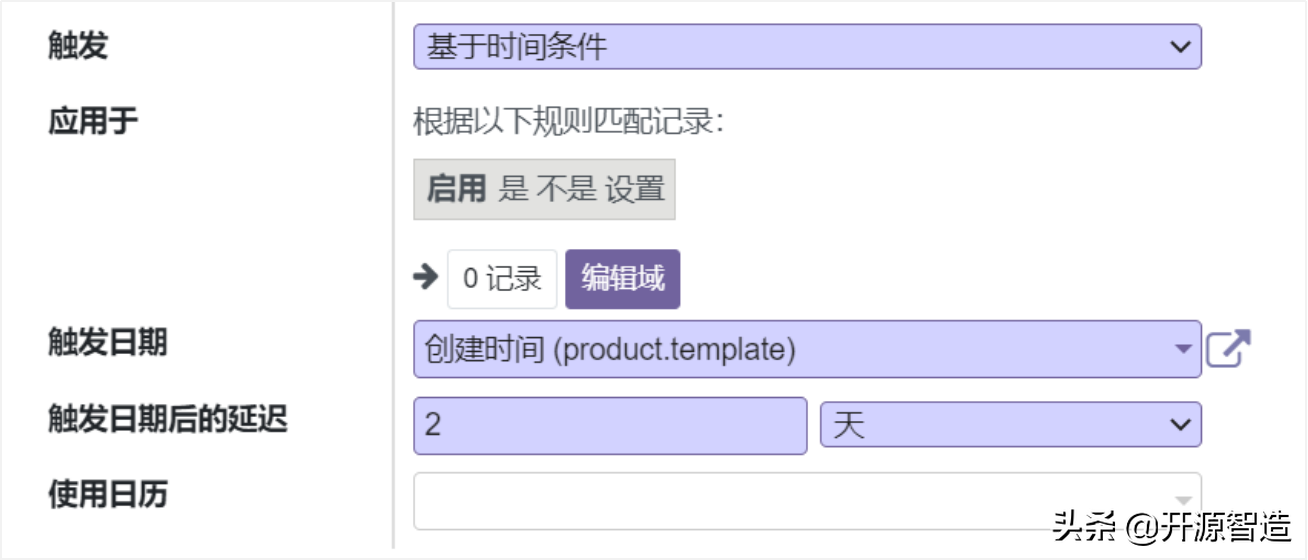1308x560 pixels.
Task: Click the 启用 是 不是 设置 domain tag
Action: tap(544, 189)
